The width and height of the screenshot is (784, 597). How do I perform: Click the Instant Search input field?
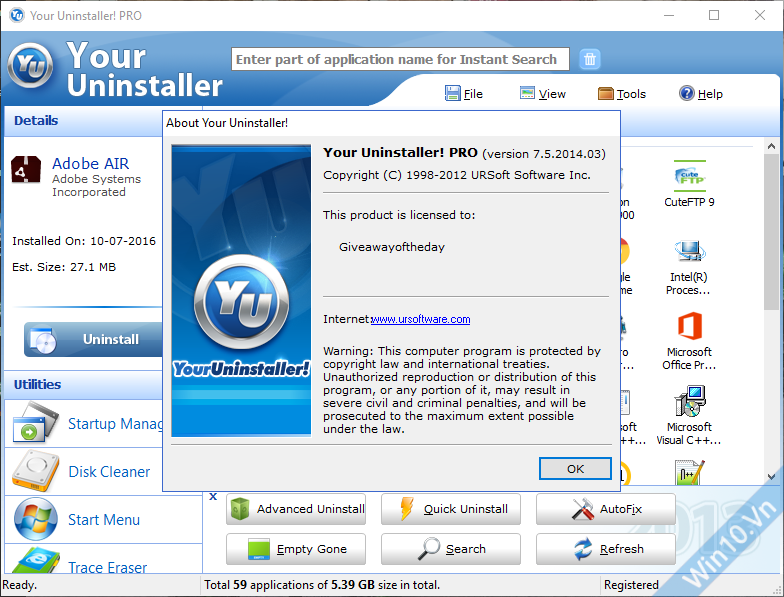point(400,59)
